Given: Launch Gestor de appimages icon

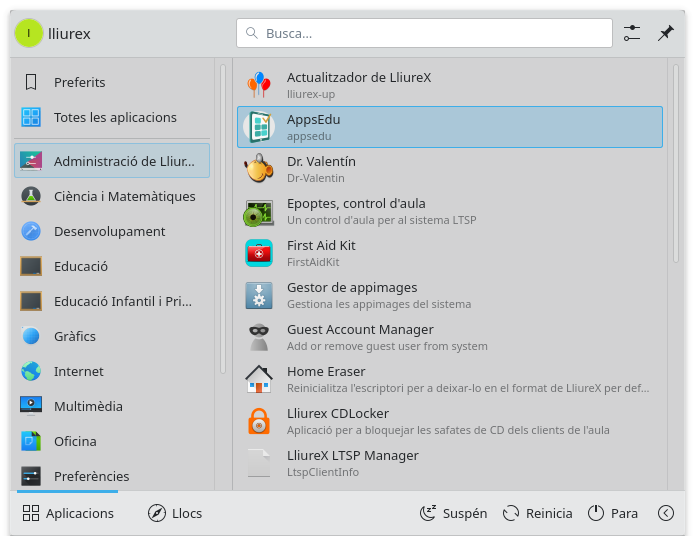Looking at the screenshot, I should (x=259, y=295).
